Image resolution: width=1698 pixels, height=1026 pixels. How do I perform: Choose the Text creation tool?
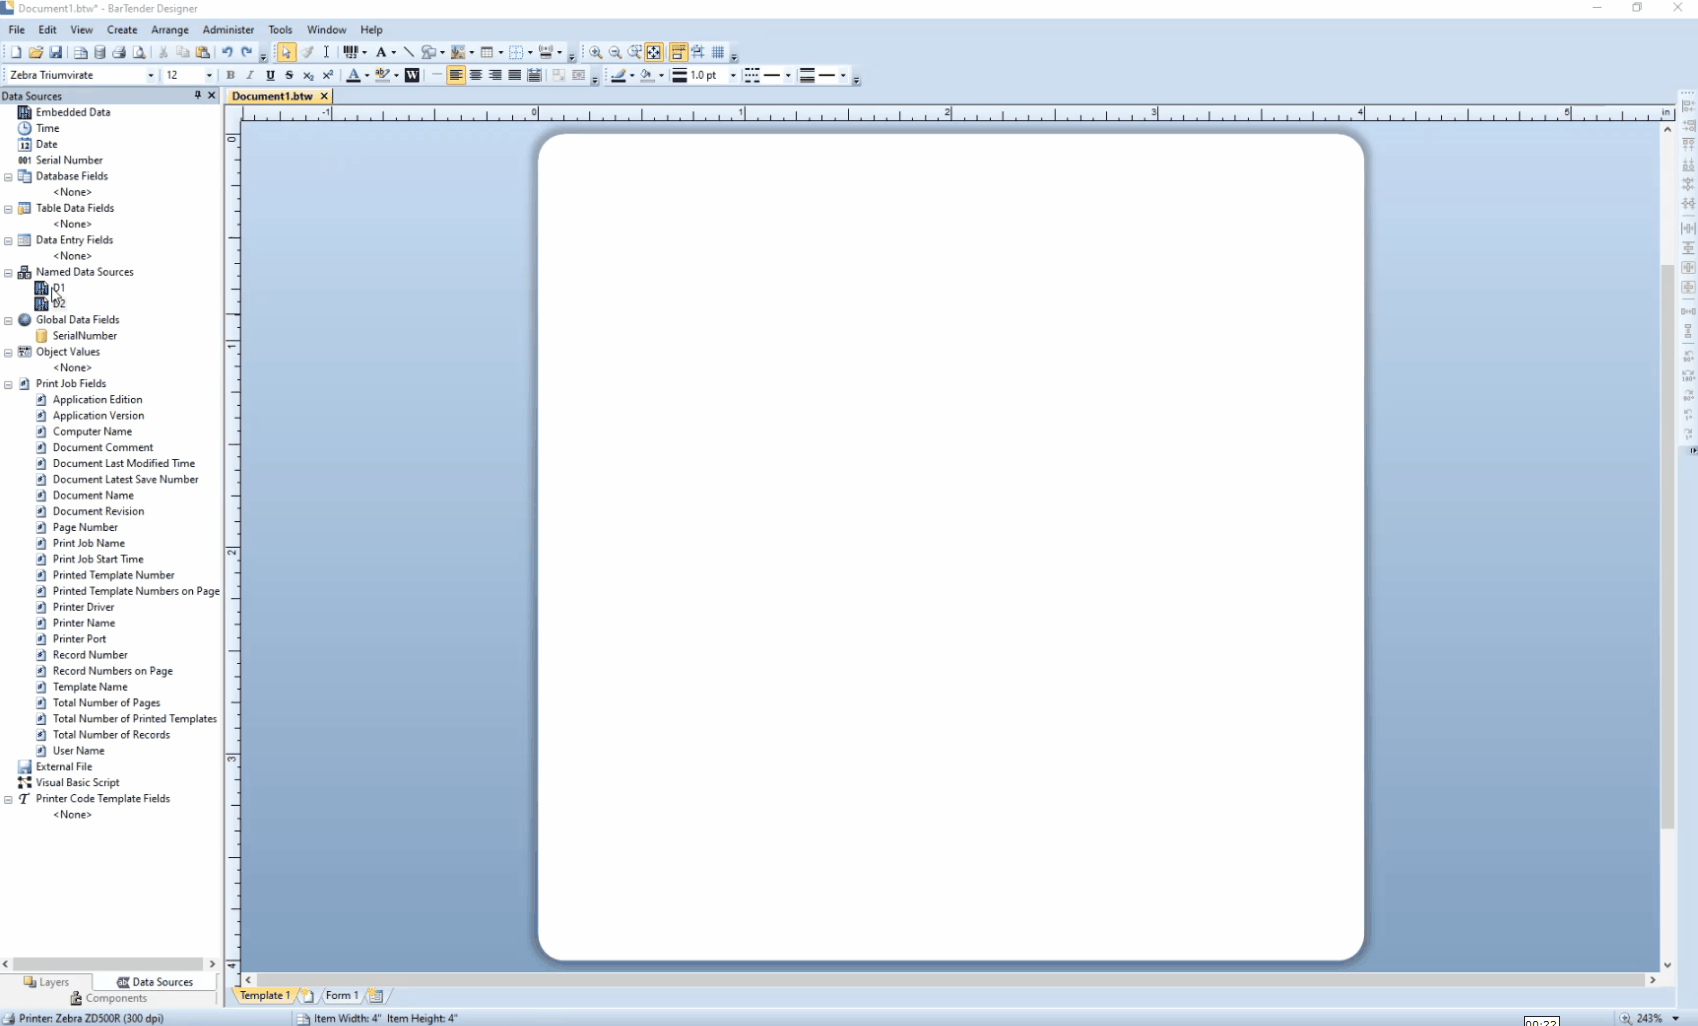click(381, 52)
